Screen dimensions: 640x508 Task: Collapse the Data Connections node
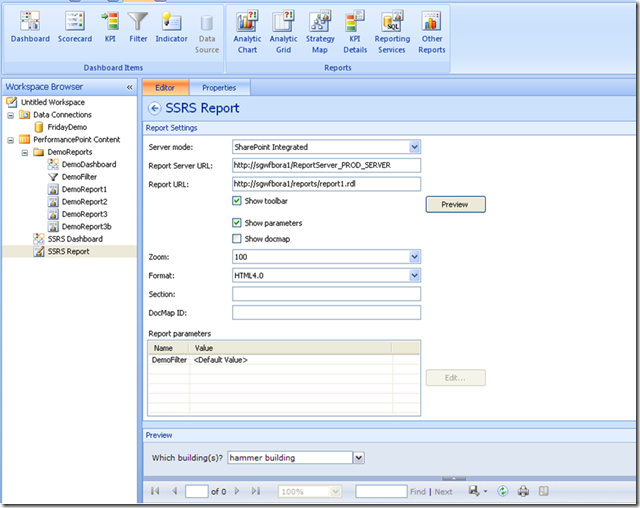pos(11,115)
